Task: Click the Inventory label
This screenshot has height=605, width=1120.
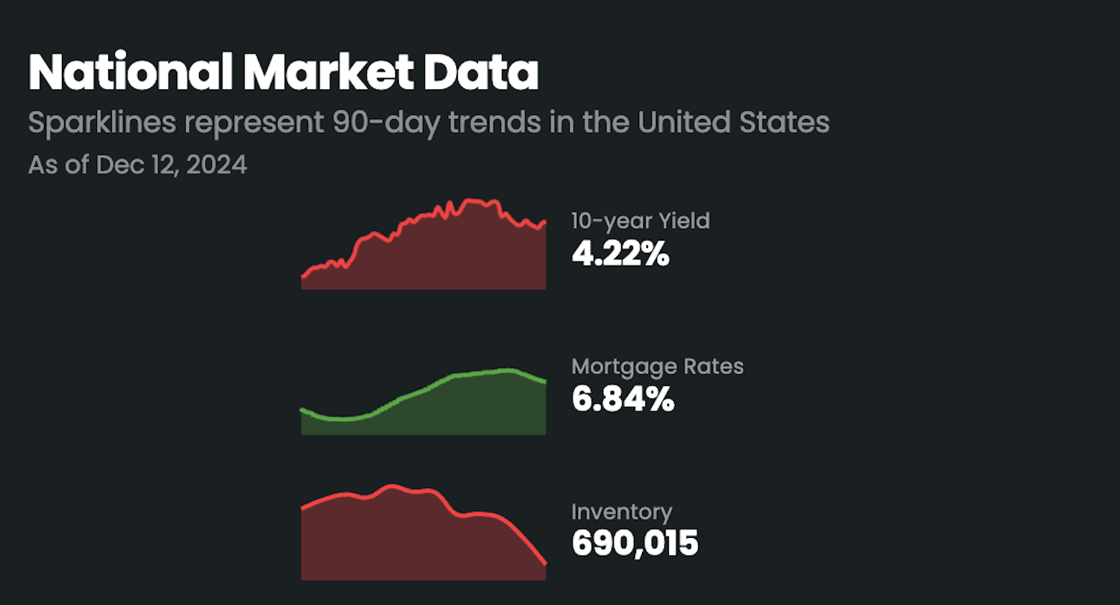Action: pyautogui.click(x=621, y=512)
